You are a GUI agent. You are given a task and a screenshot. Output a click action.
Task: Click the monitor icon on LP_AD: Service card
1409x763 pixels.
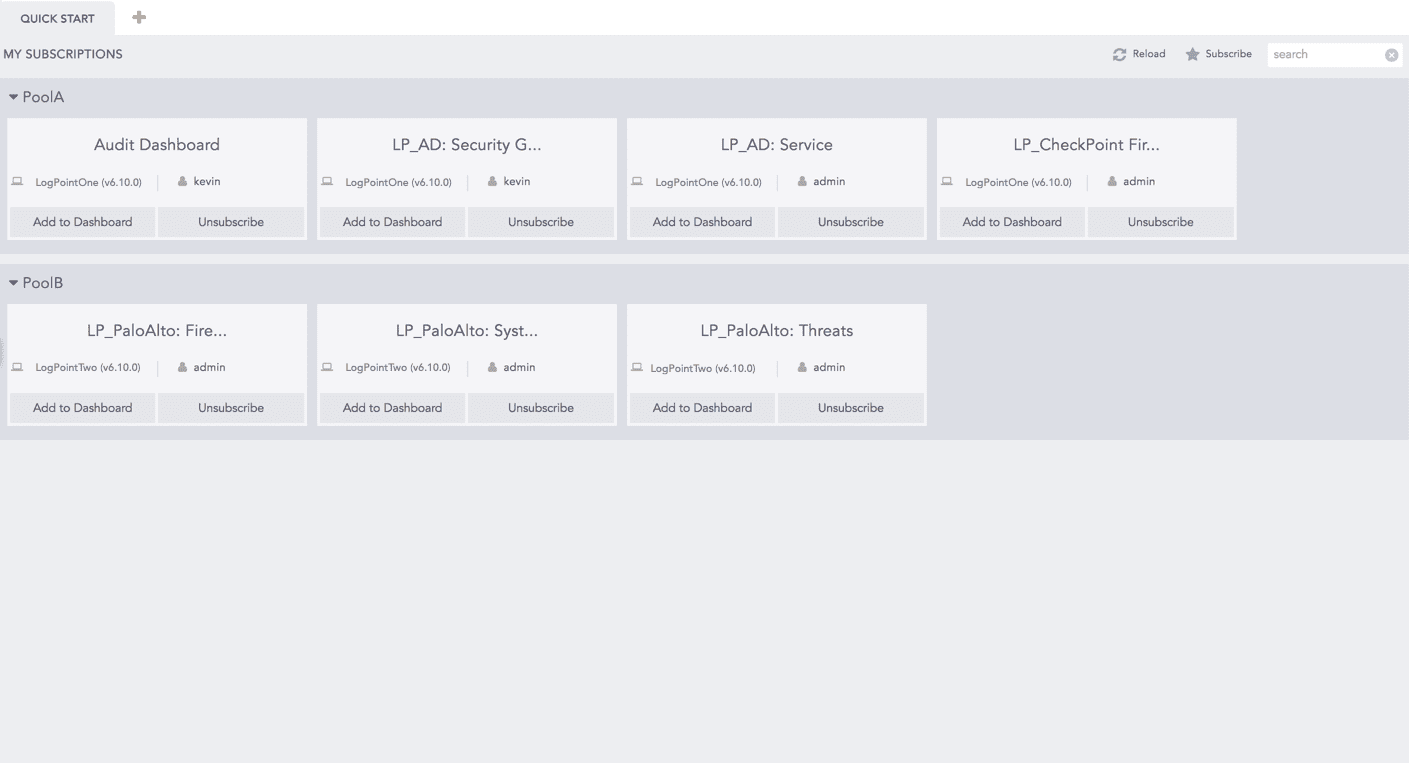[637, 181]
